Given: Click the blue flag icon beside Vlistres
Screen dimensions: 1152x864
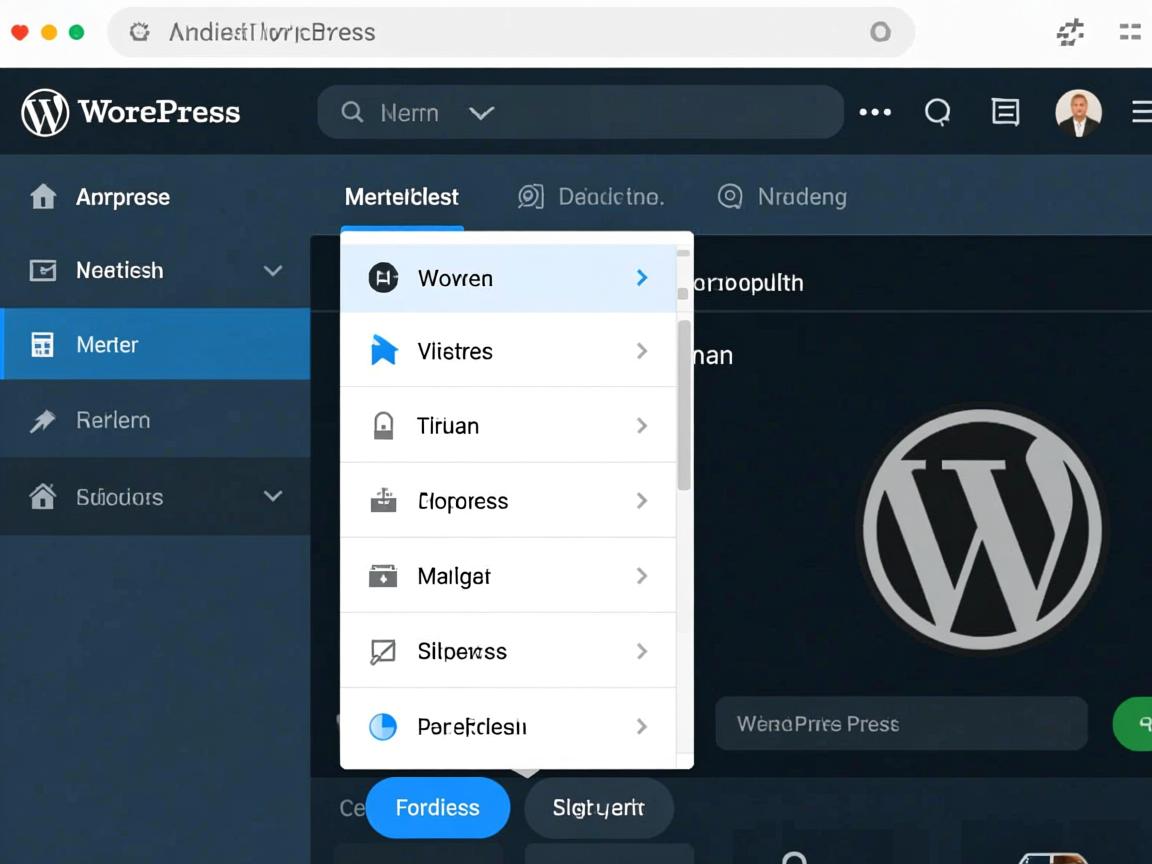Looking at the screenshot, I should tap(384, 351).
